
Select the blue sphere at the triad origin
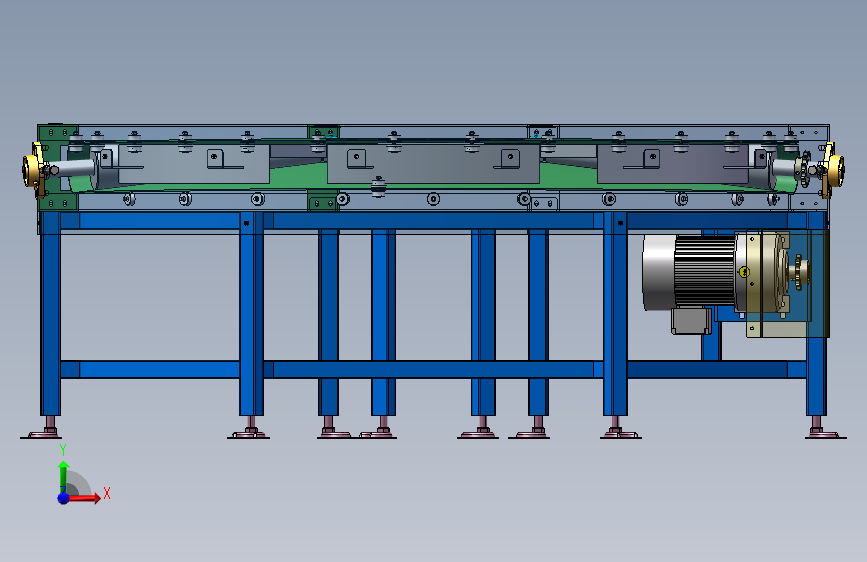click(64, 498)
